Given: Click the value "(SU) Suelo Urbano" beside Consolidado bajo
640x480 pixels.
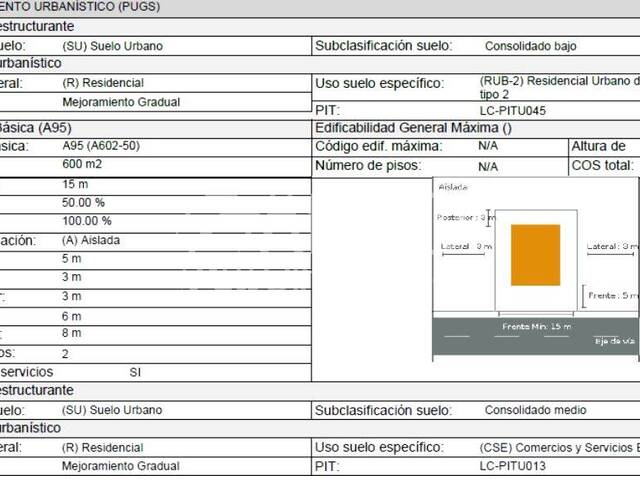Looking at the screenshot, I should [x=113, y=46].
